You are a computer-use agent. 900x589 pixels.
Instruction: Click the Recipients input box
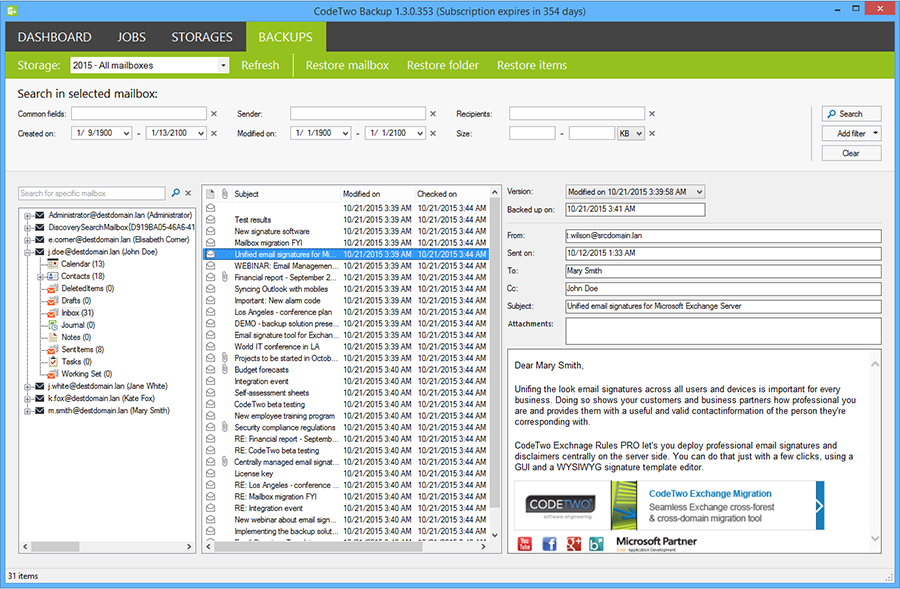(x=577, y=114)
